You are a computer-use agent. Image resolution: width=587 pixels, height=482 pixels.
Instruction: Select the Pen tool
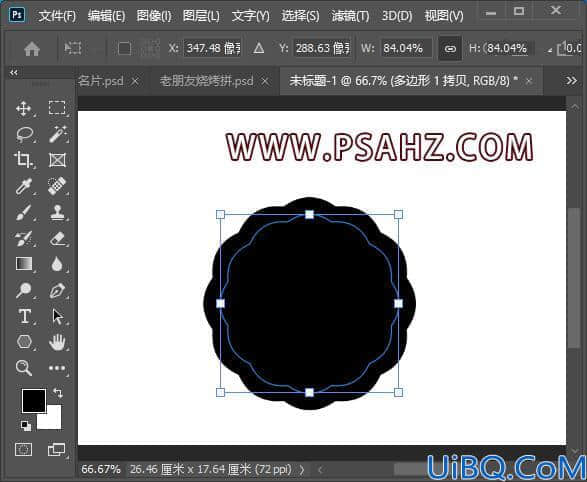57,290
